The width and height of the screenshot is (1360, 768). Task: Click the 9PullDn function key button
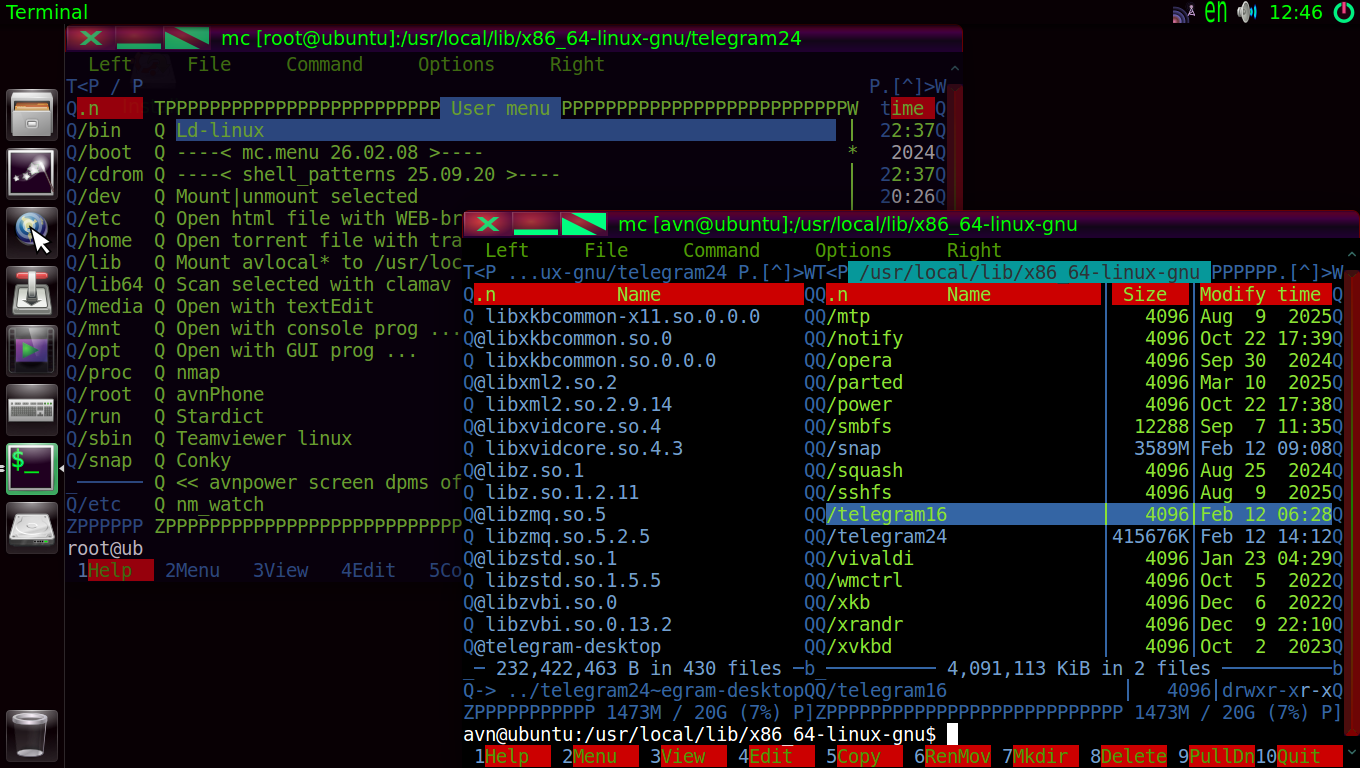click(1216, 756)
